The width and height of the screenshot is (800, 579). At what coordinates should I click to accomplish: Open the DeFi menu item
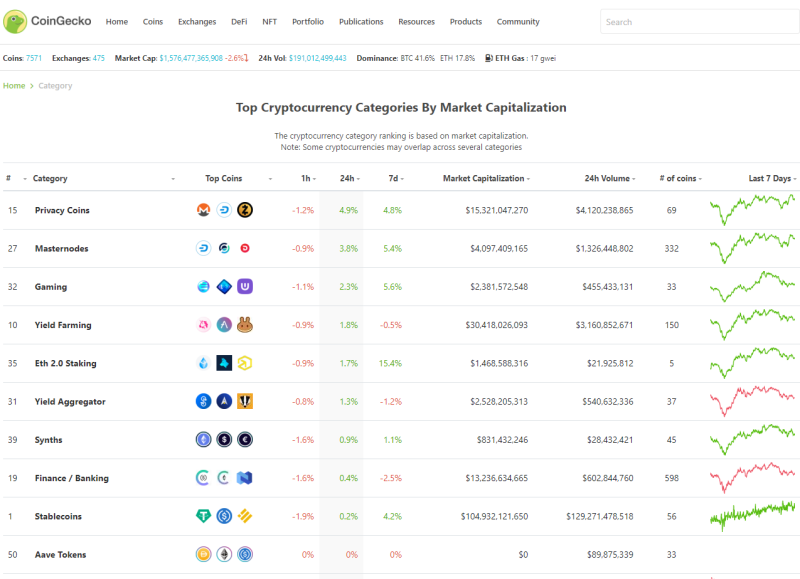pos(239,21)
